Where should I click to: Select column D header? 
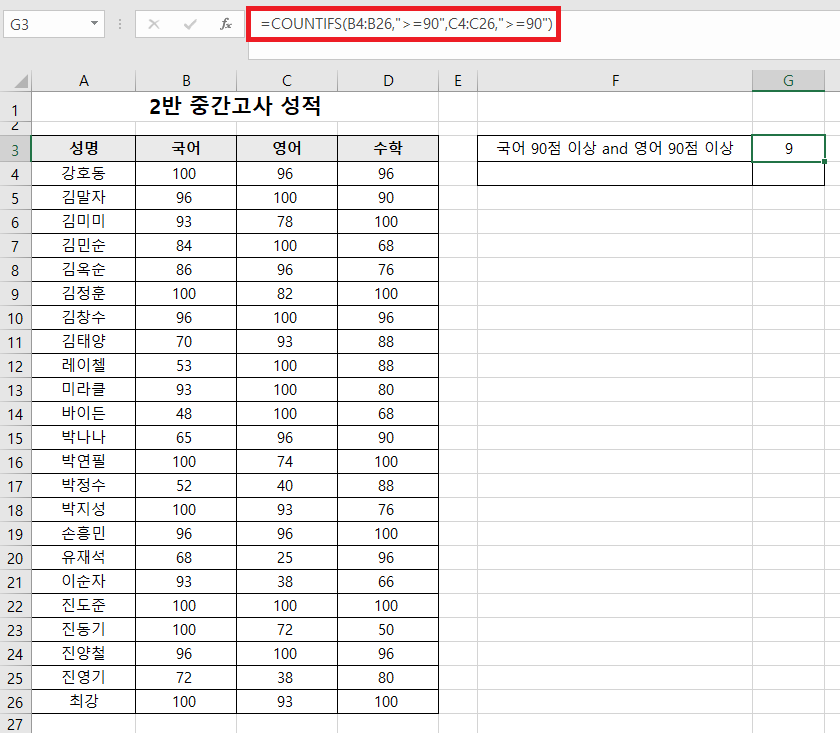point(388,81)
